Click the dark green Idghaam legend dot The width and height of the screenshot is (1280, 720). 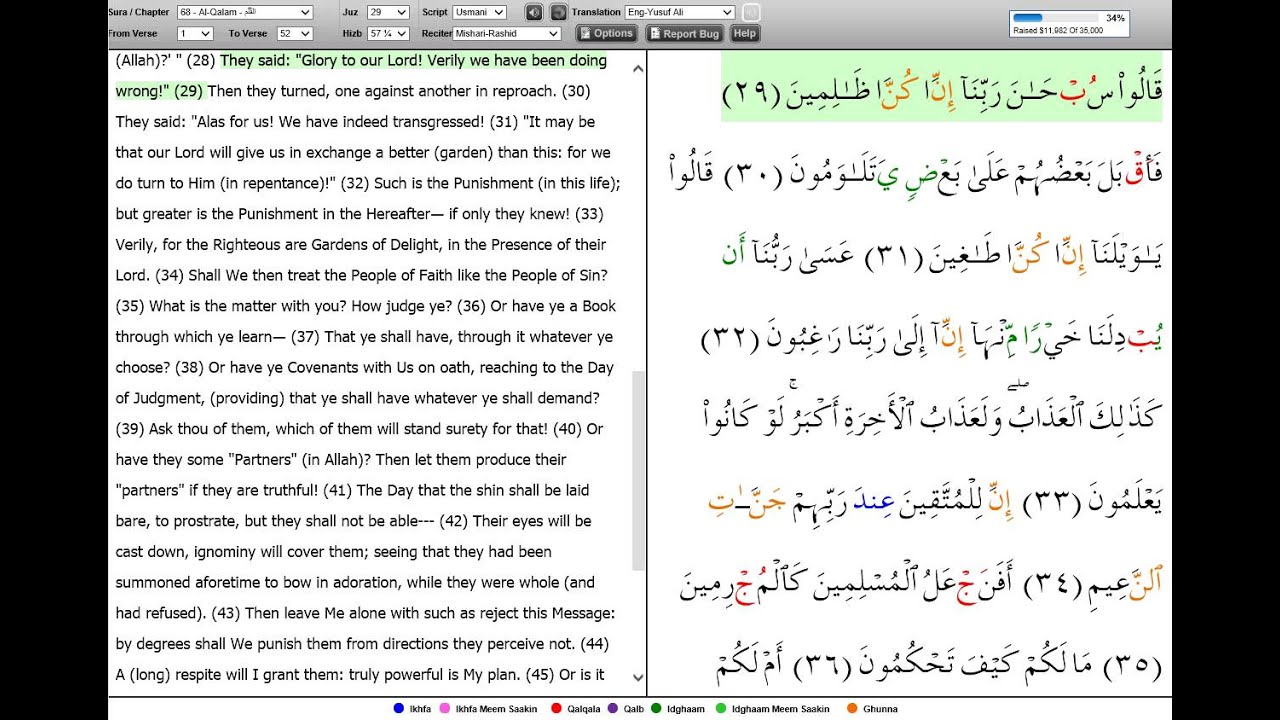pos(656,709)
